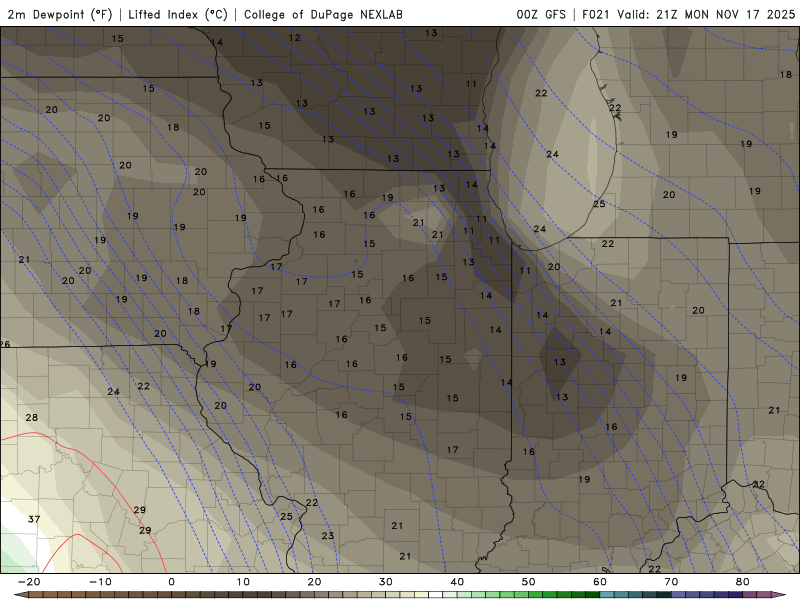The width and height of the screenshot is (800, 600).
Task: Click the "2m Dewpoint (°F)" title text
Action: (x=60, y=14)
